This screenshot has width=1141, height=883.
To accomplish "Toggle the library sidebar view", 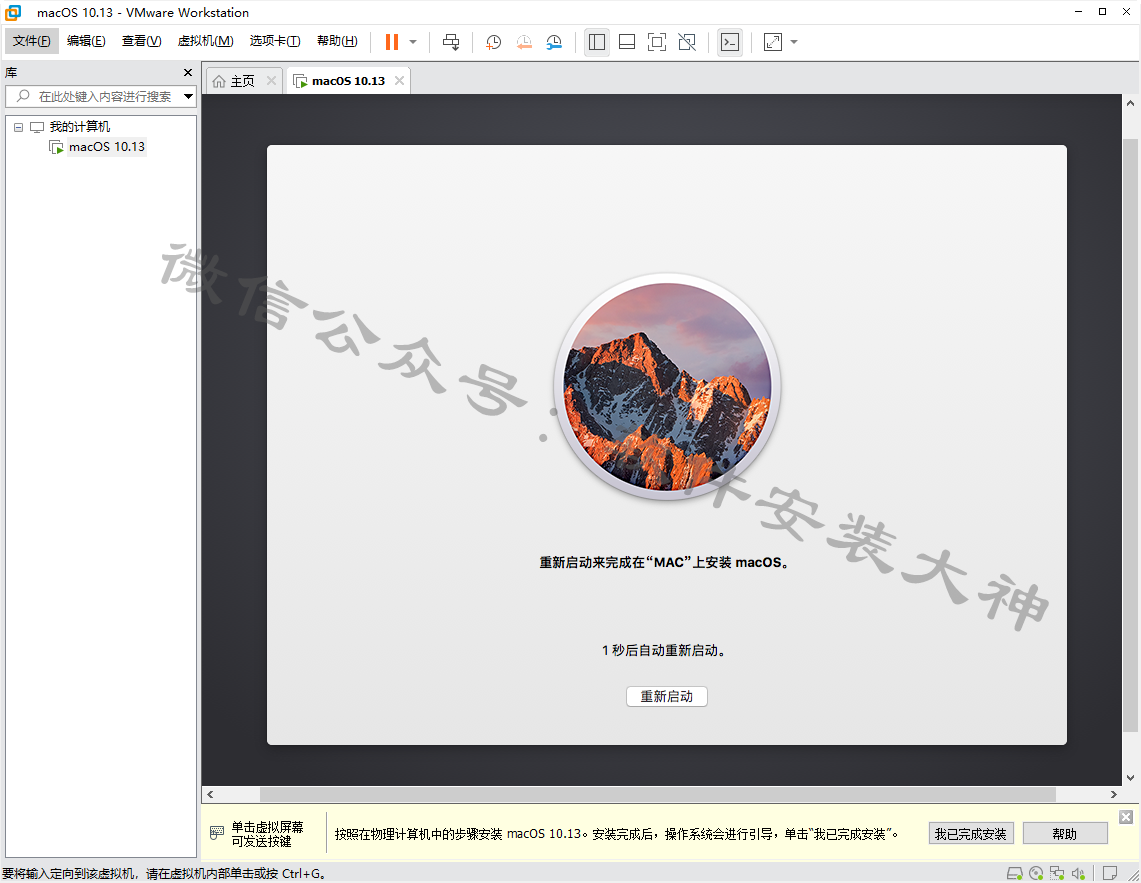I will (597, 42).
